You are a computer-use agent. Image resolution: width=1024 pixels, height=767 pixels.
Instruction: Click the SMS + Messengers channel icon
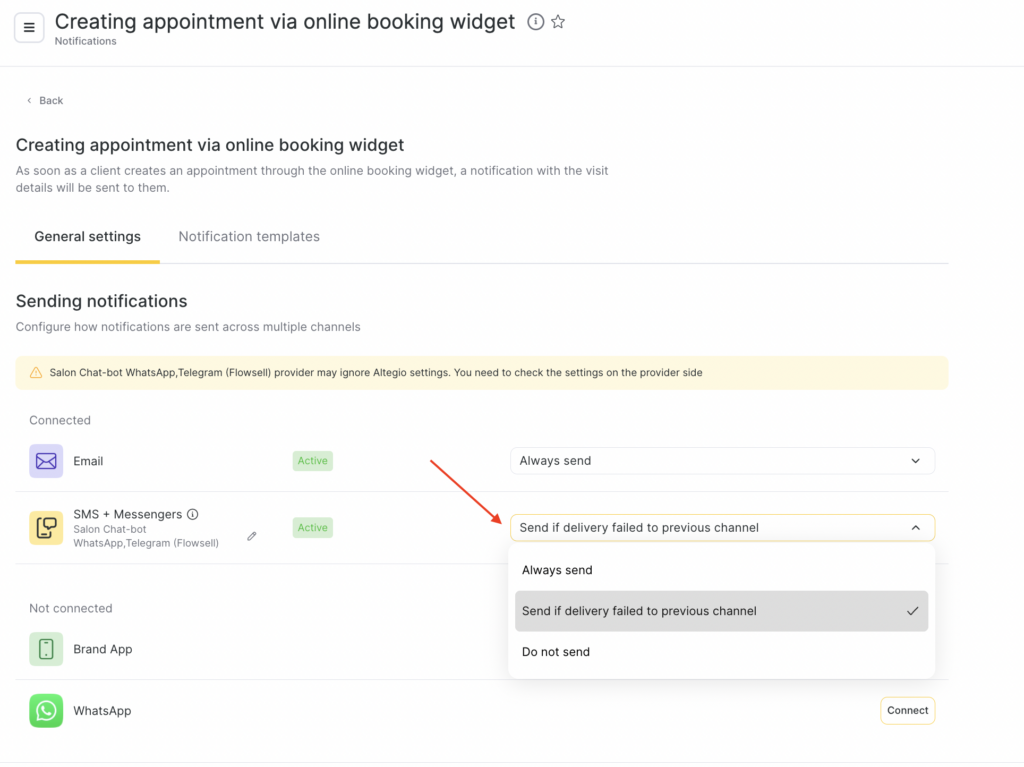pyautogui.click(x=46, y=528)
